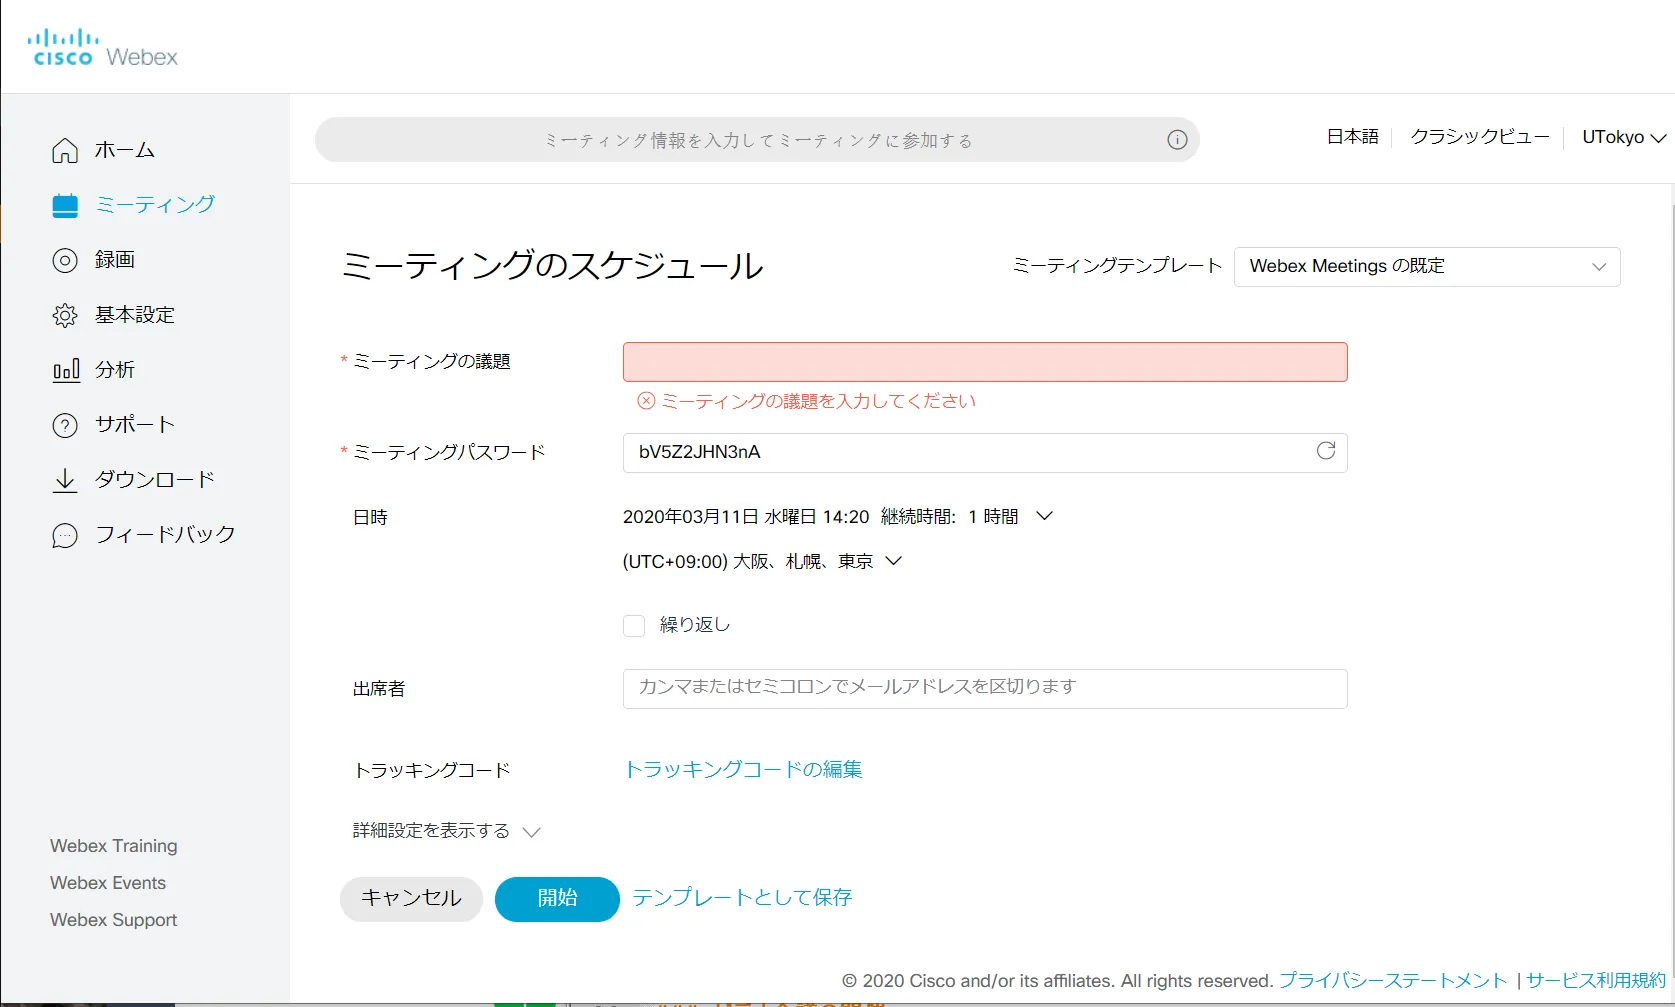Enable the 繰り返し recurrence checkbox
The width and height of the screenshot is (1675, 1007).
[634, 624]
